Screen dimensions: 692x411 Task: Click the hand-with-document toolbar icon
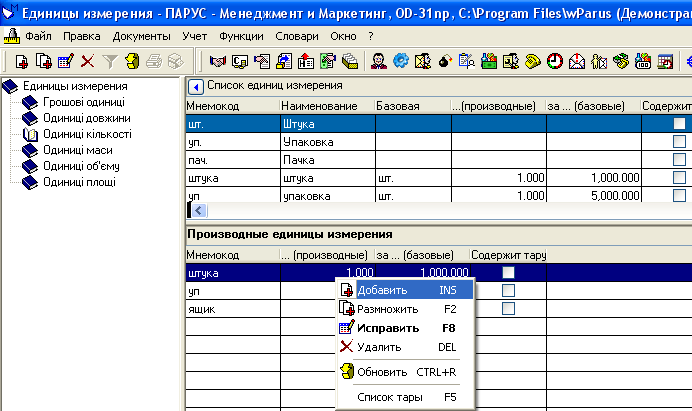pyautogui.click(x=262, y=61)
